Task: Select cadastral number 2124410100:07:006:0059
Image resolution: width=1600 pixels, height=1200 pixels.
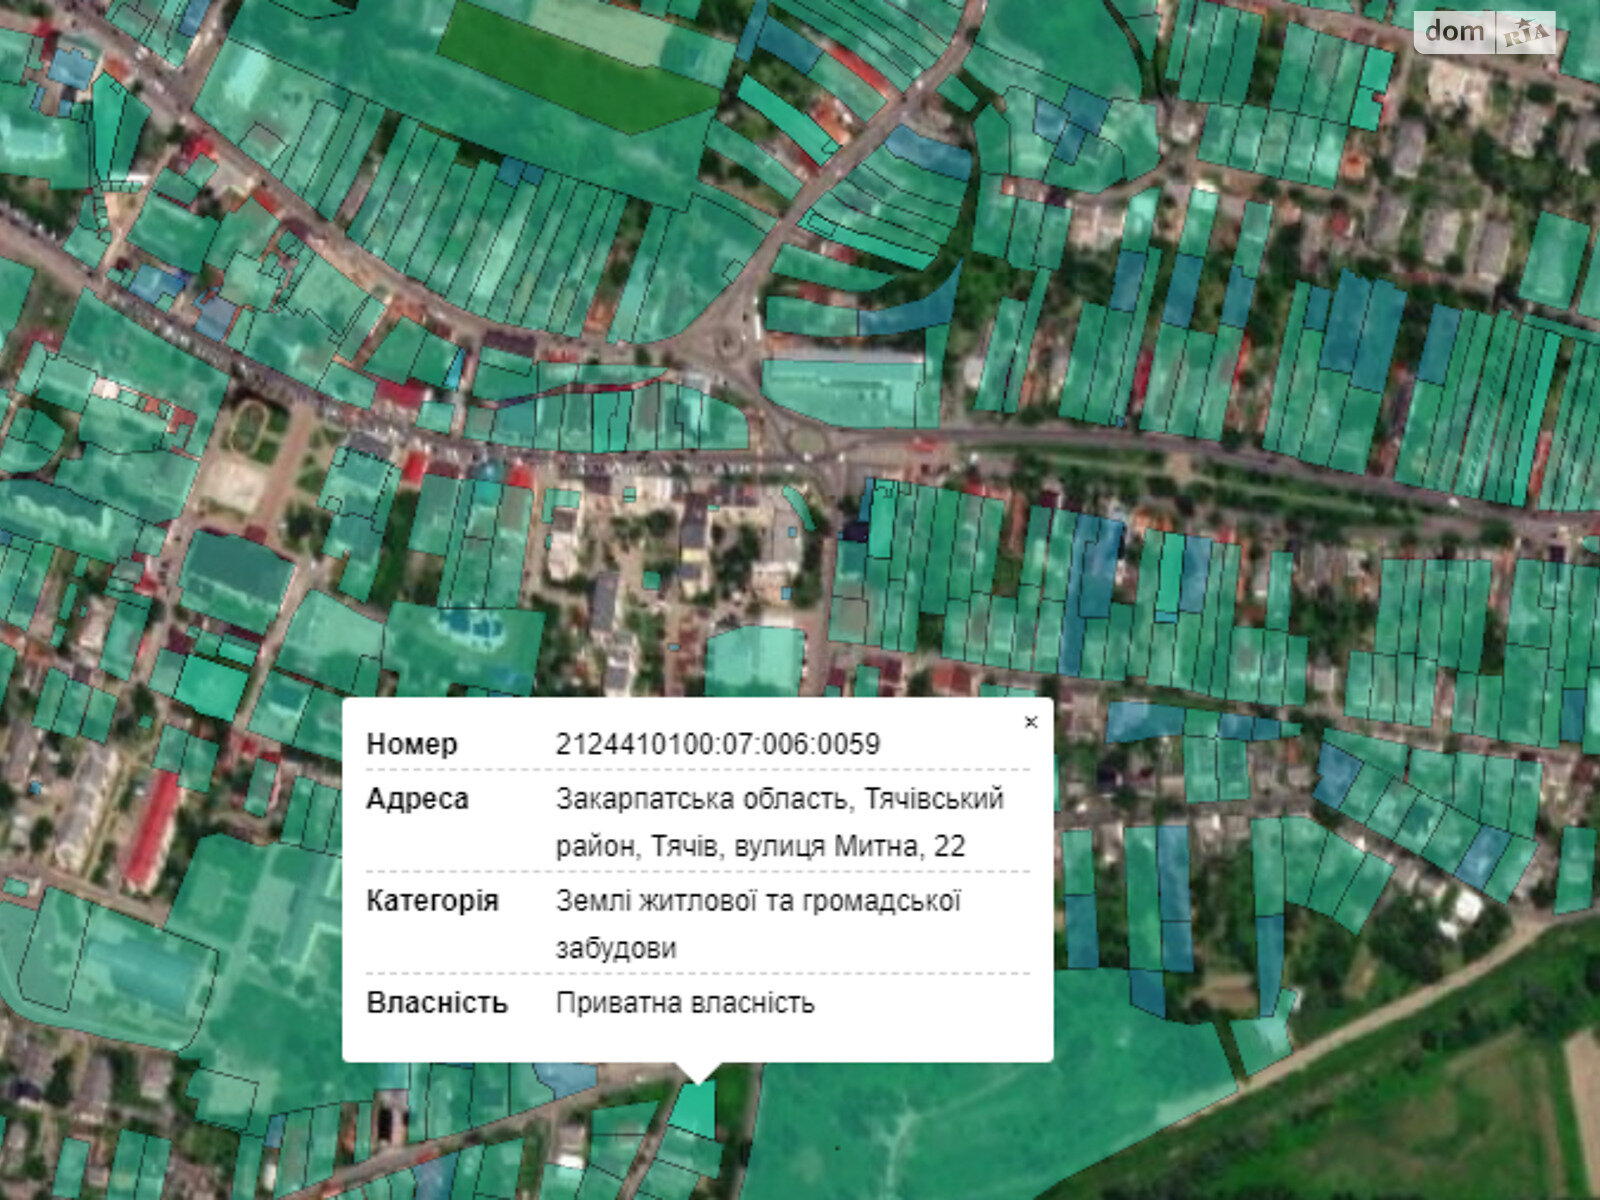Action: tap(718, 744)
